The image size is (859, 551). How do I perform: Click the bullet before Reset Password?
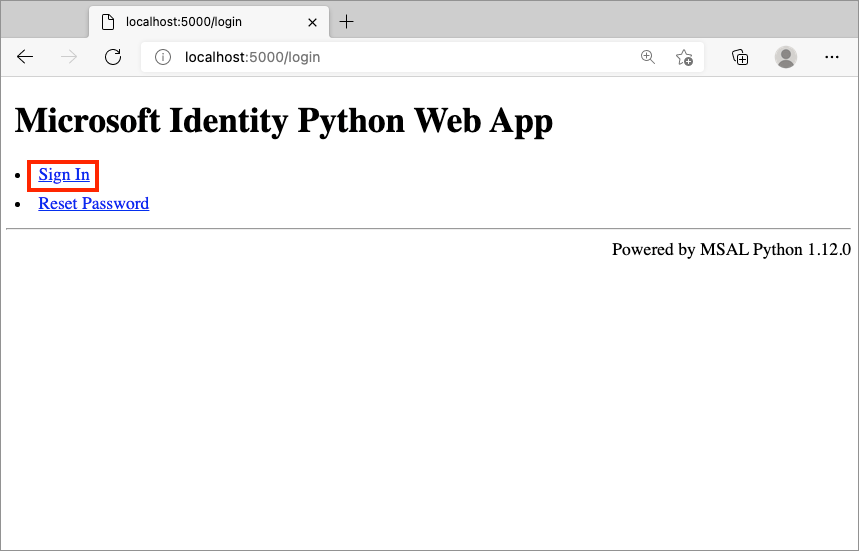tap(19, 204)
